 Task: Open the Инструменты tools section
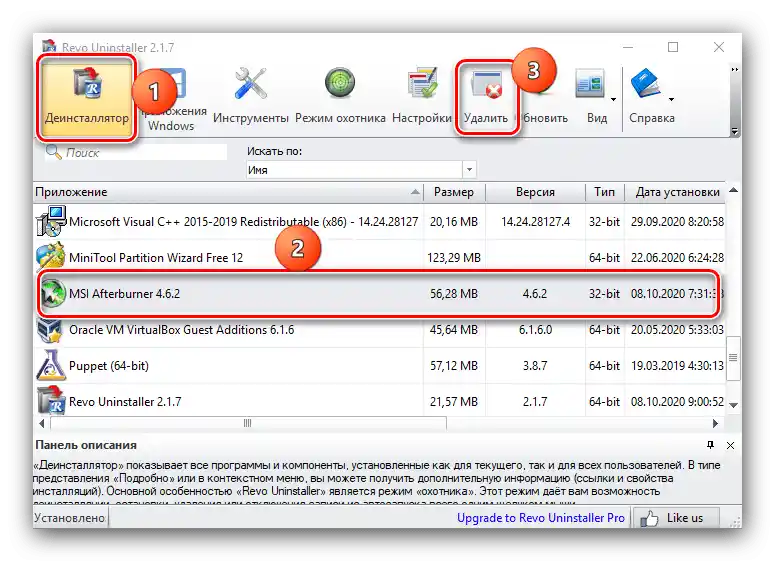pos(251,96)
